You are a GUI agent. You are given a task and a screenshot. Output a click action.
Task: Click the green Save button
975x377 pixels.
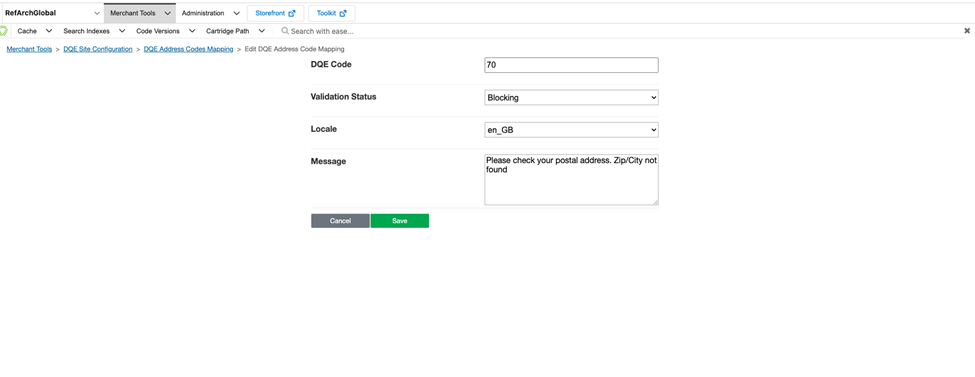[x=400, y=221]
